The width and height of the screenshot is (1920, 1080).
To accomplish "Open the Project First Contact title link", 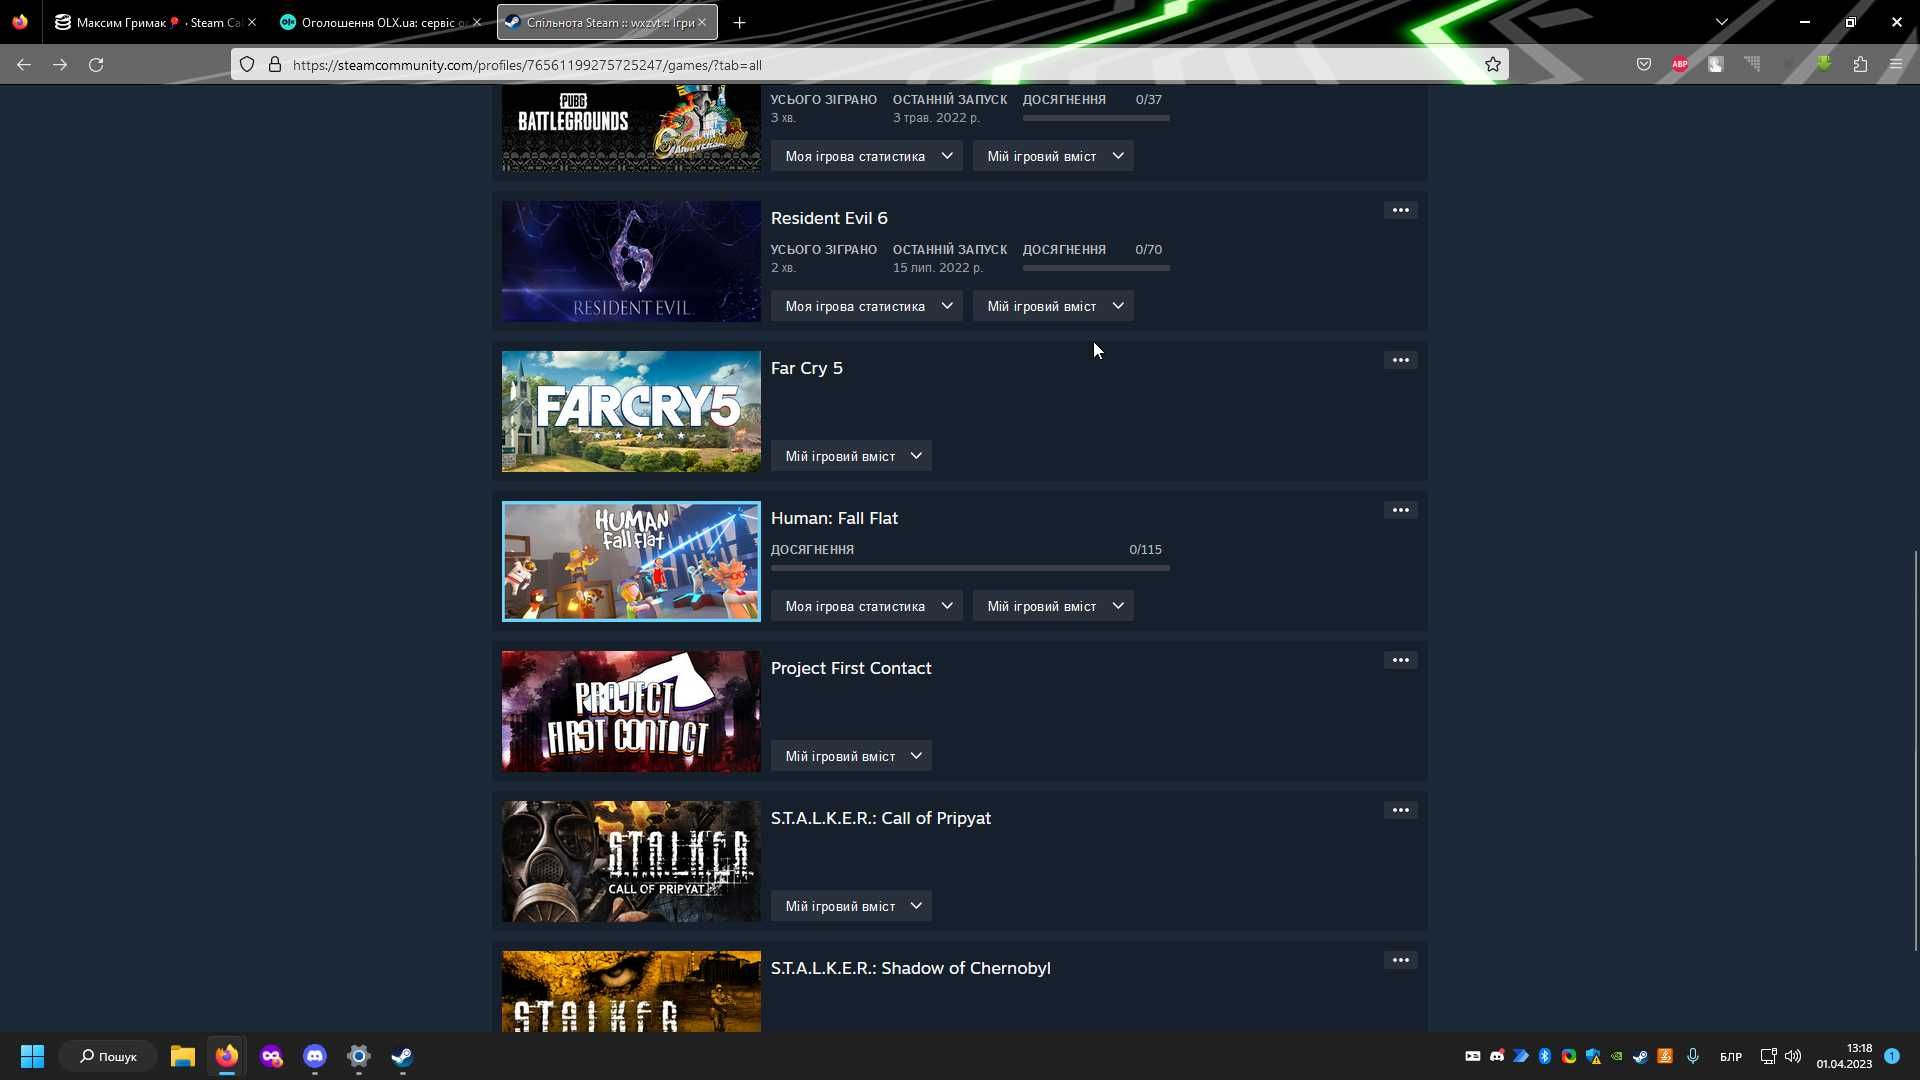I will 851,668.
